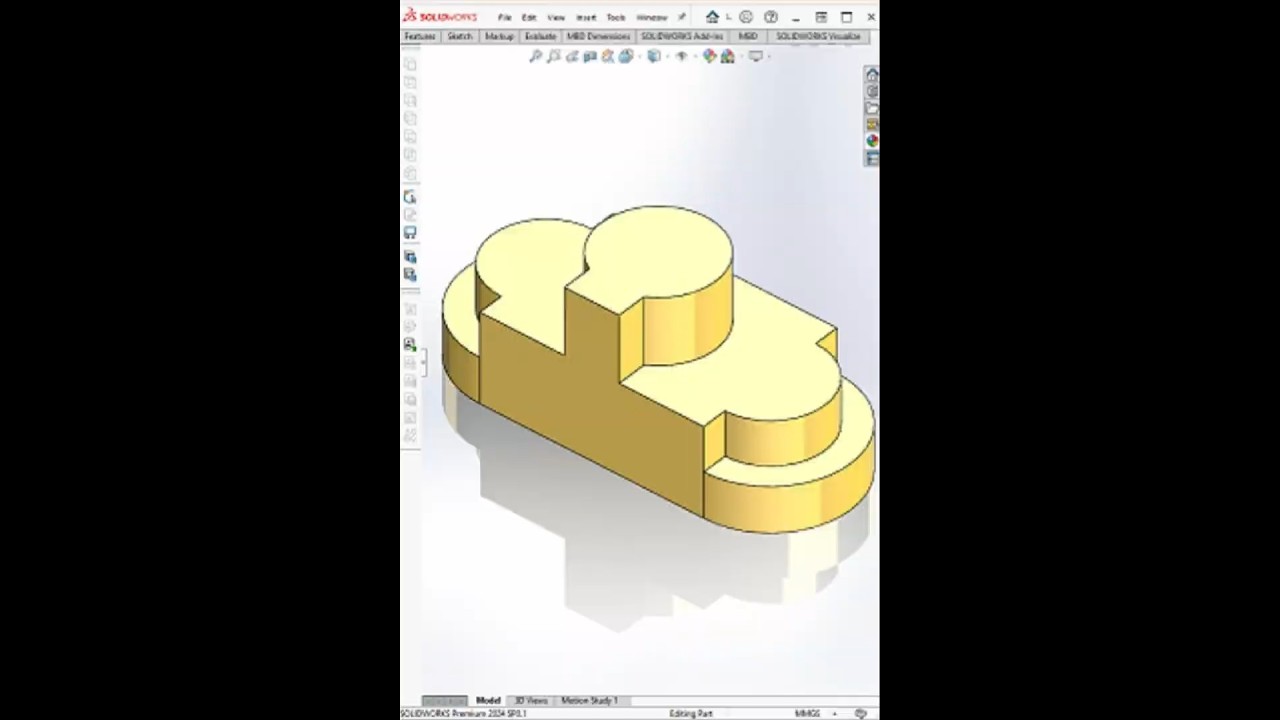Open the Tools menu
The height and width of the screenshot is (720, 1280).
(616, 17)
